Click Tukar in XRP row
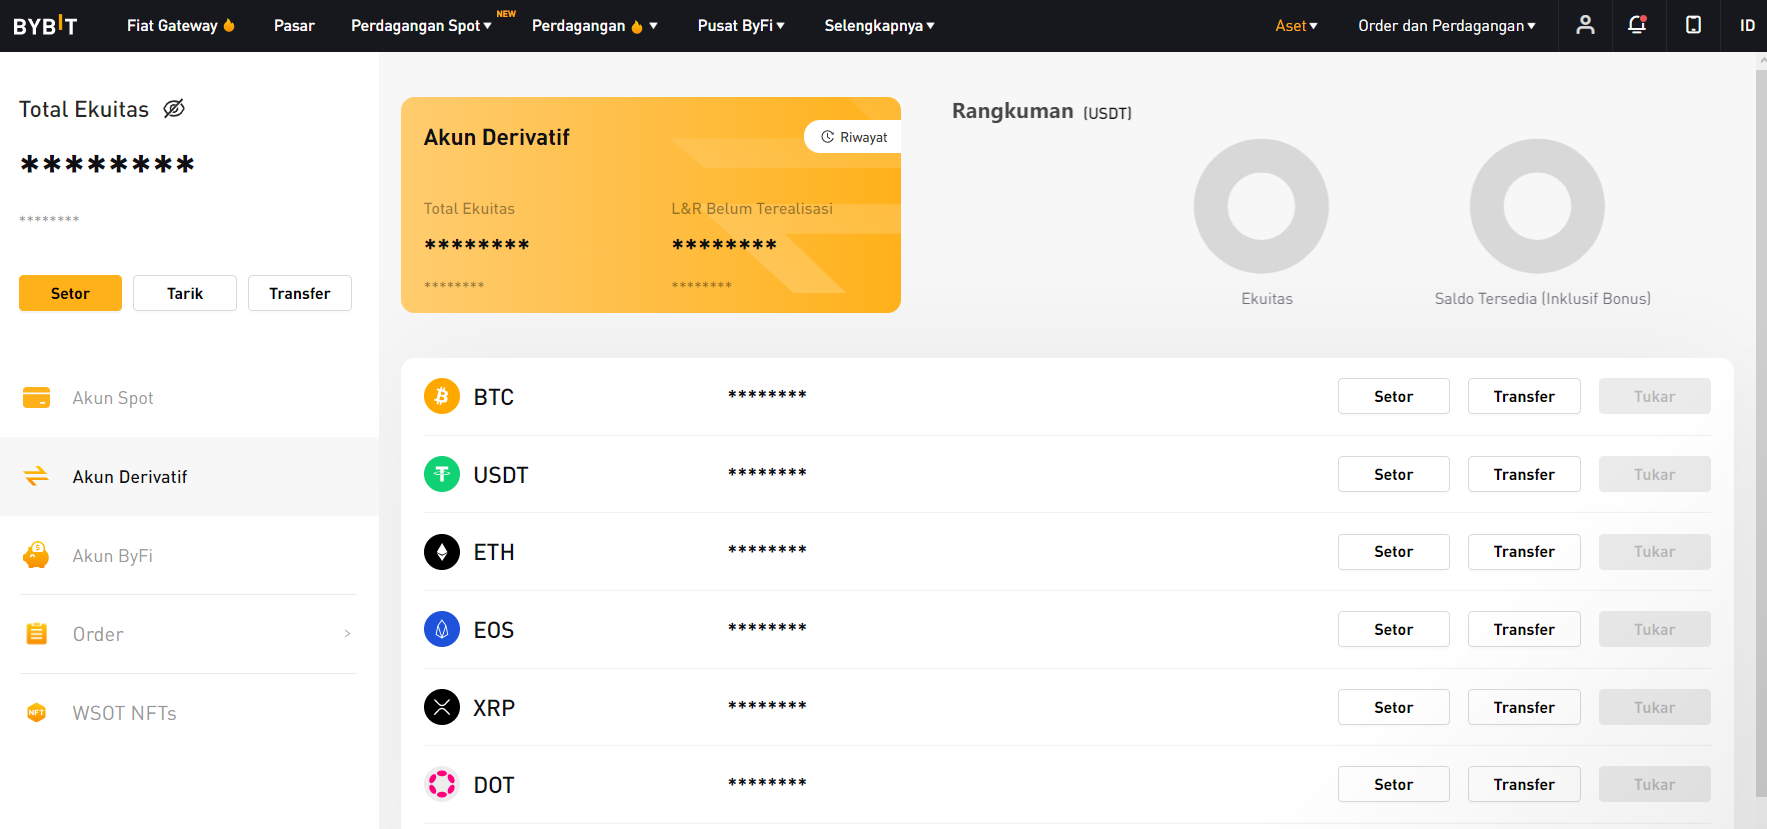The height and width of the screenshot is (829, 1767). point(1654,707)
